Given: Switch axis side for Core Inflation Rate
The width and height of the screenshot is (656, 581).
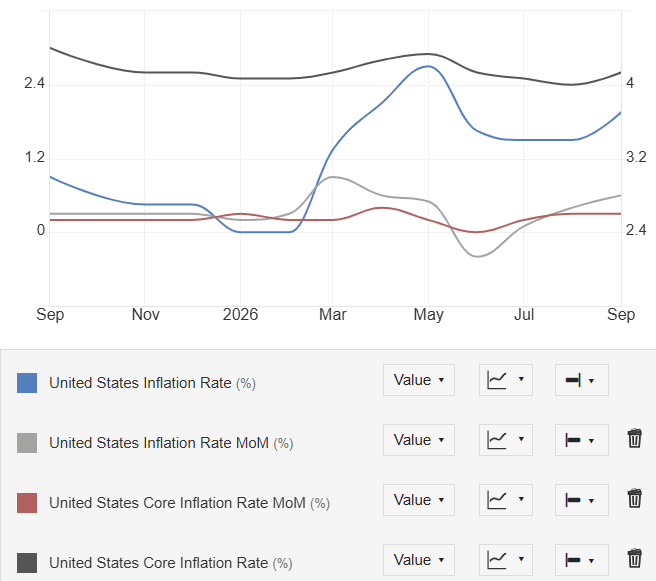Looking at the screenshot, I should coord(582,560).
